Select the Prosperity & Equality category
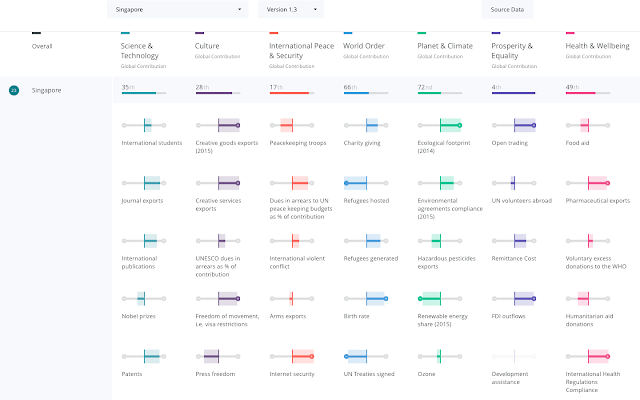This screenshot has height=400, width=640. (512, 51)
